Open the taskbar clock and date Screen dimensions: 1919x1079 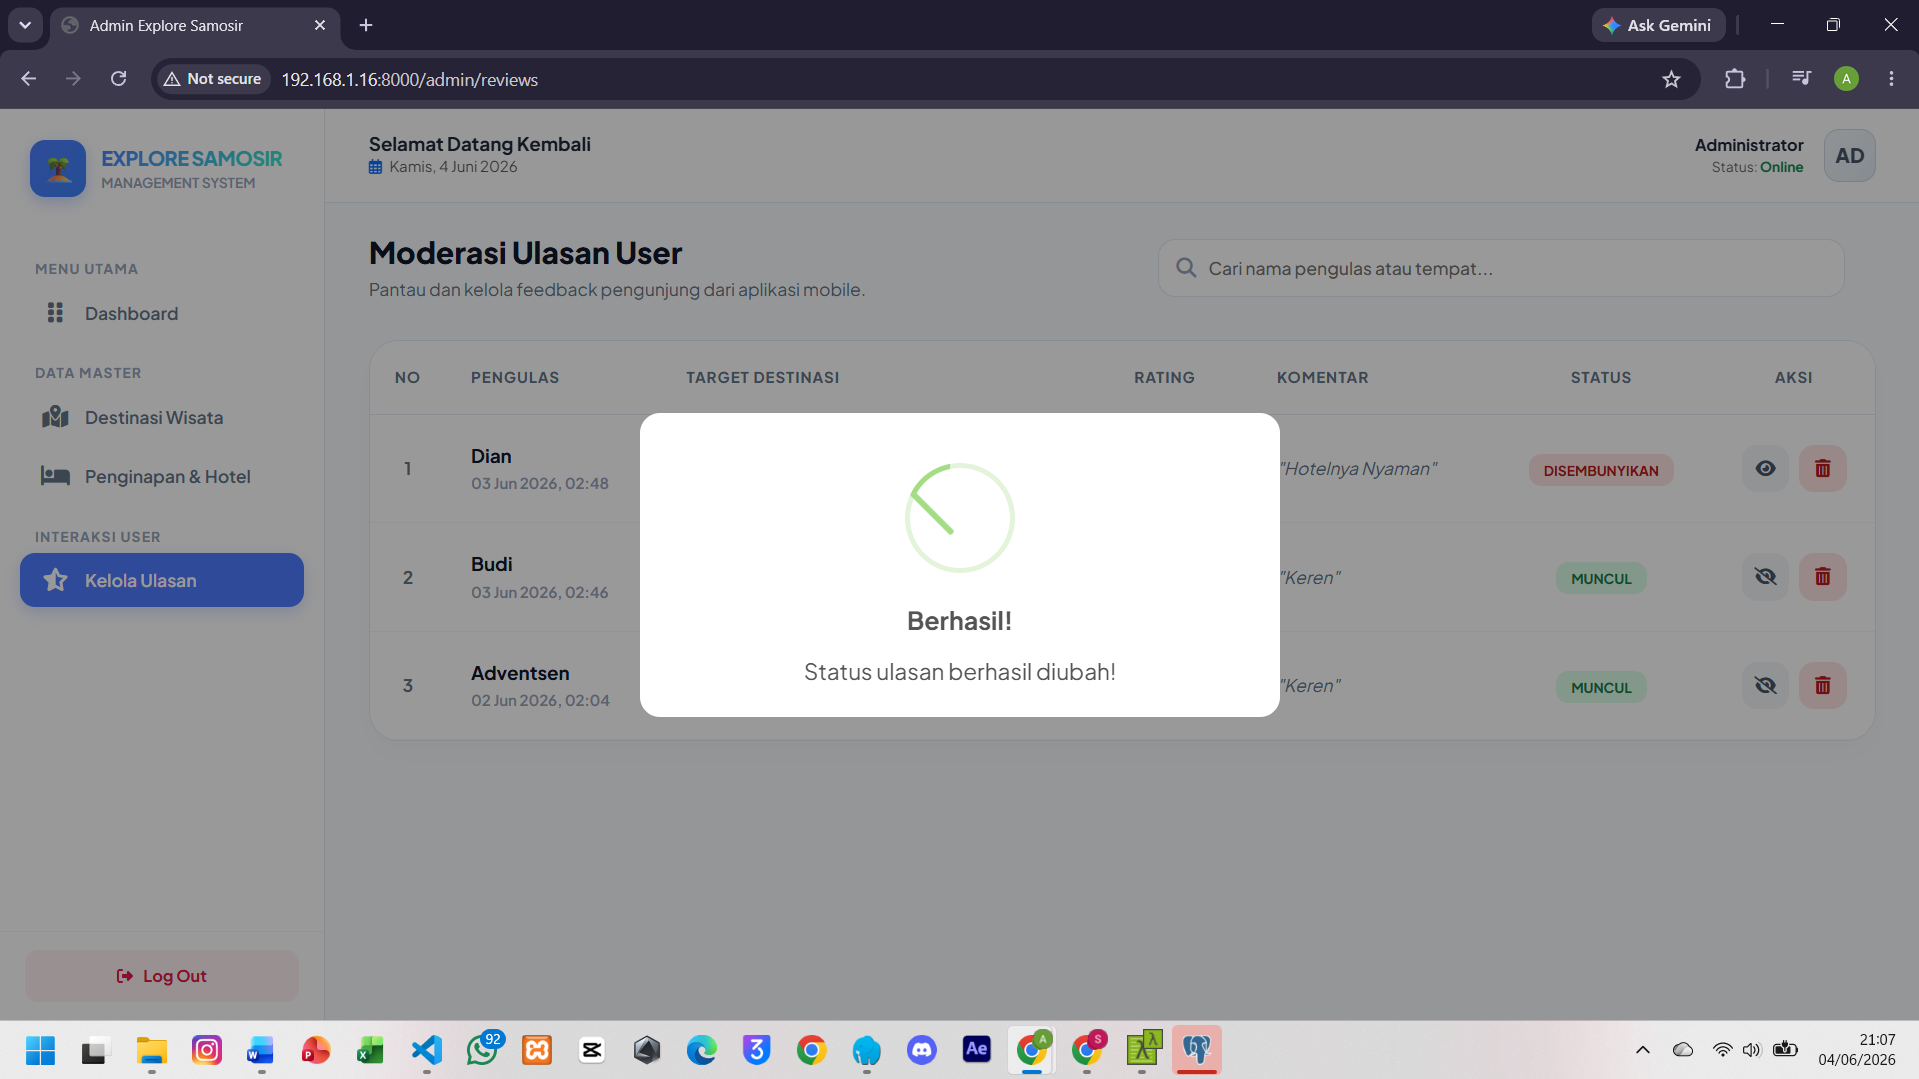1856,1050
